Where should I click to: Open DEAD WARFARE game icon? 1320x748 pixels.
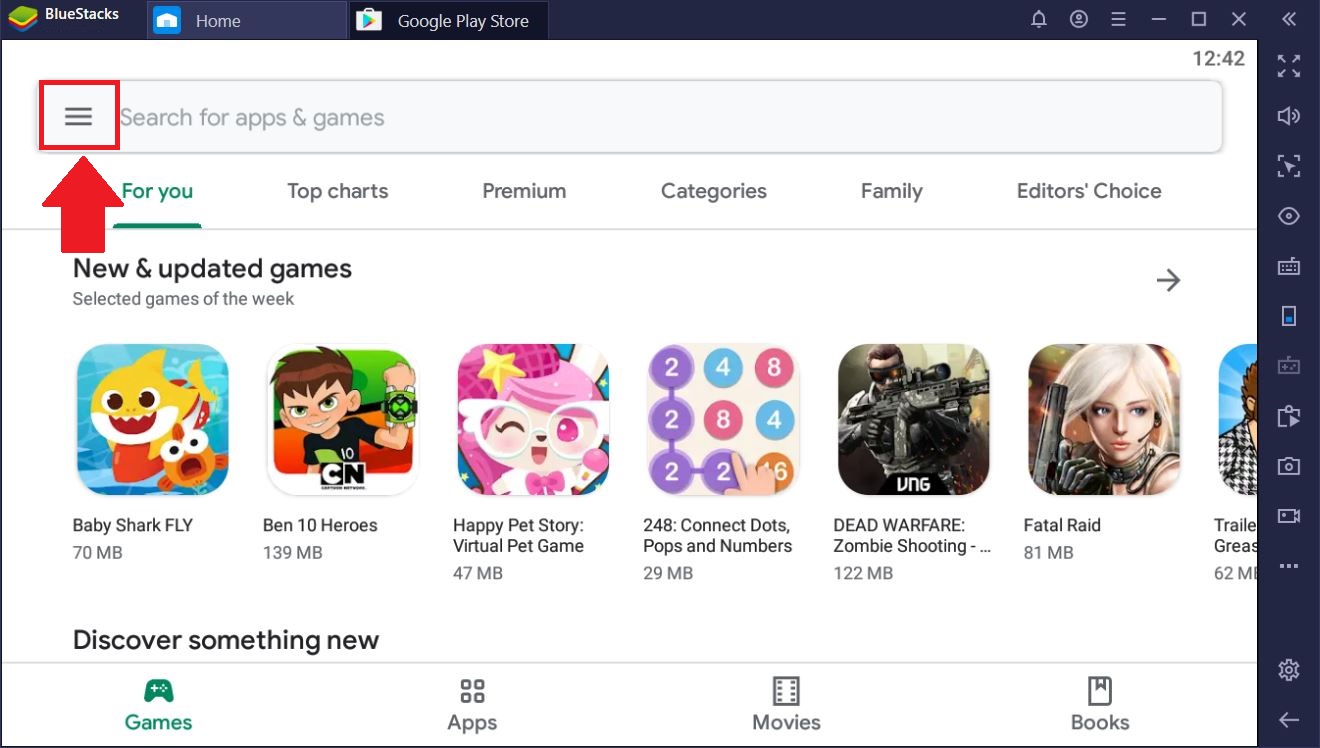coord(913,420)
